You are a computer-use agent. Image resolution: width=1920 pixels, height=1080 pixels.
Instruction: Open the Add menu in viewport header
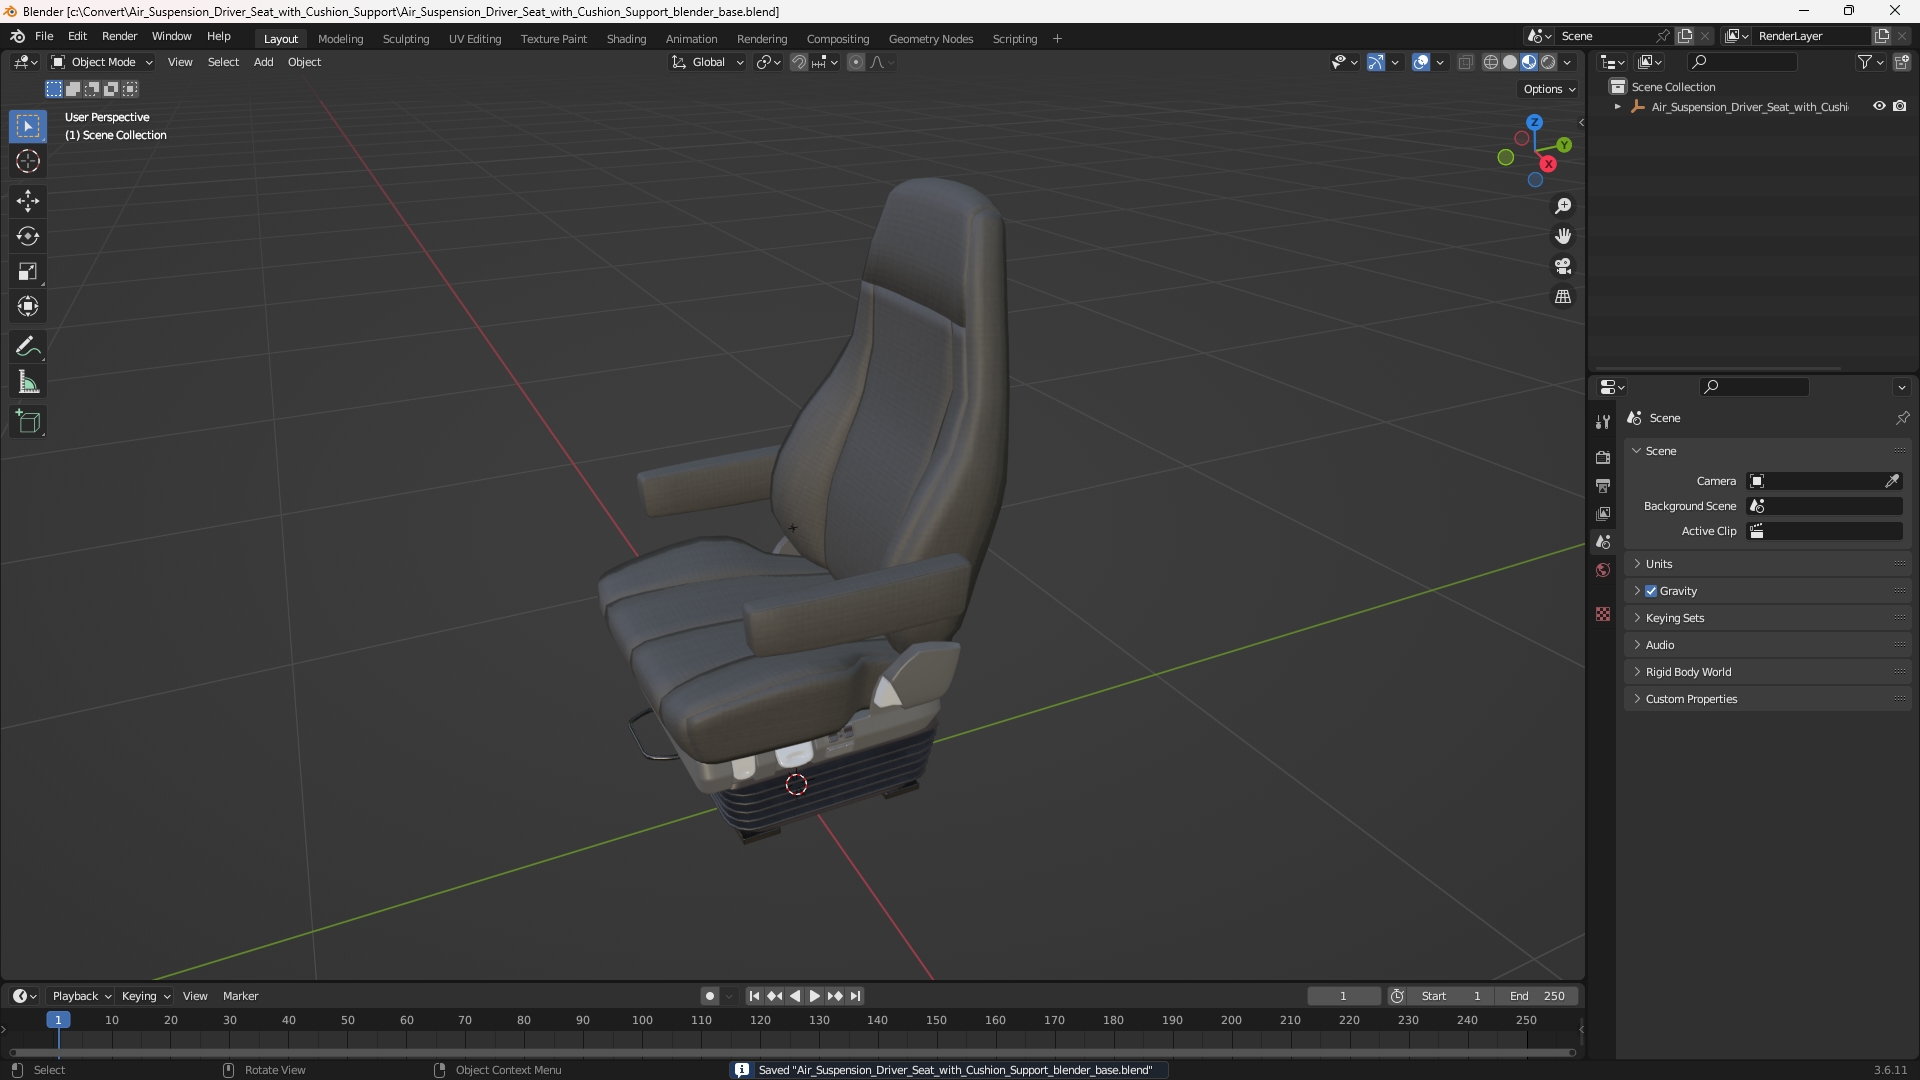pyautogui.click(x=263, y=62)
